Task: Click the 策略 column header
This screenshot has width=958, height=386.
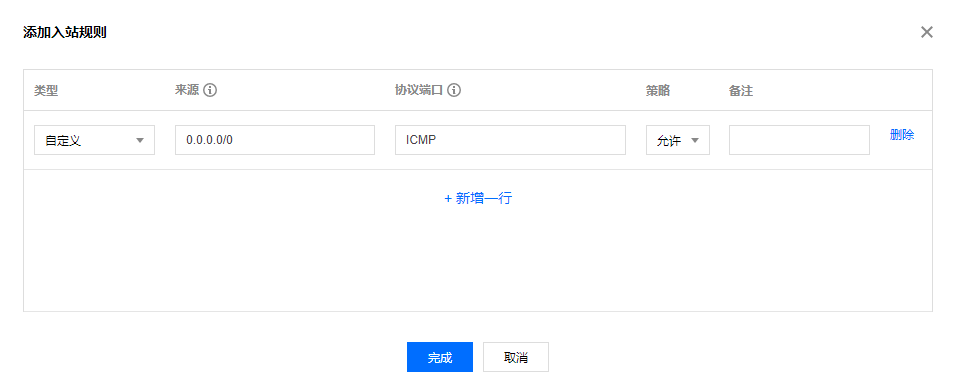Action: click(x=658, y=91)
